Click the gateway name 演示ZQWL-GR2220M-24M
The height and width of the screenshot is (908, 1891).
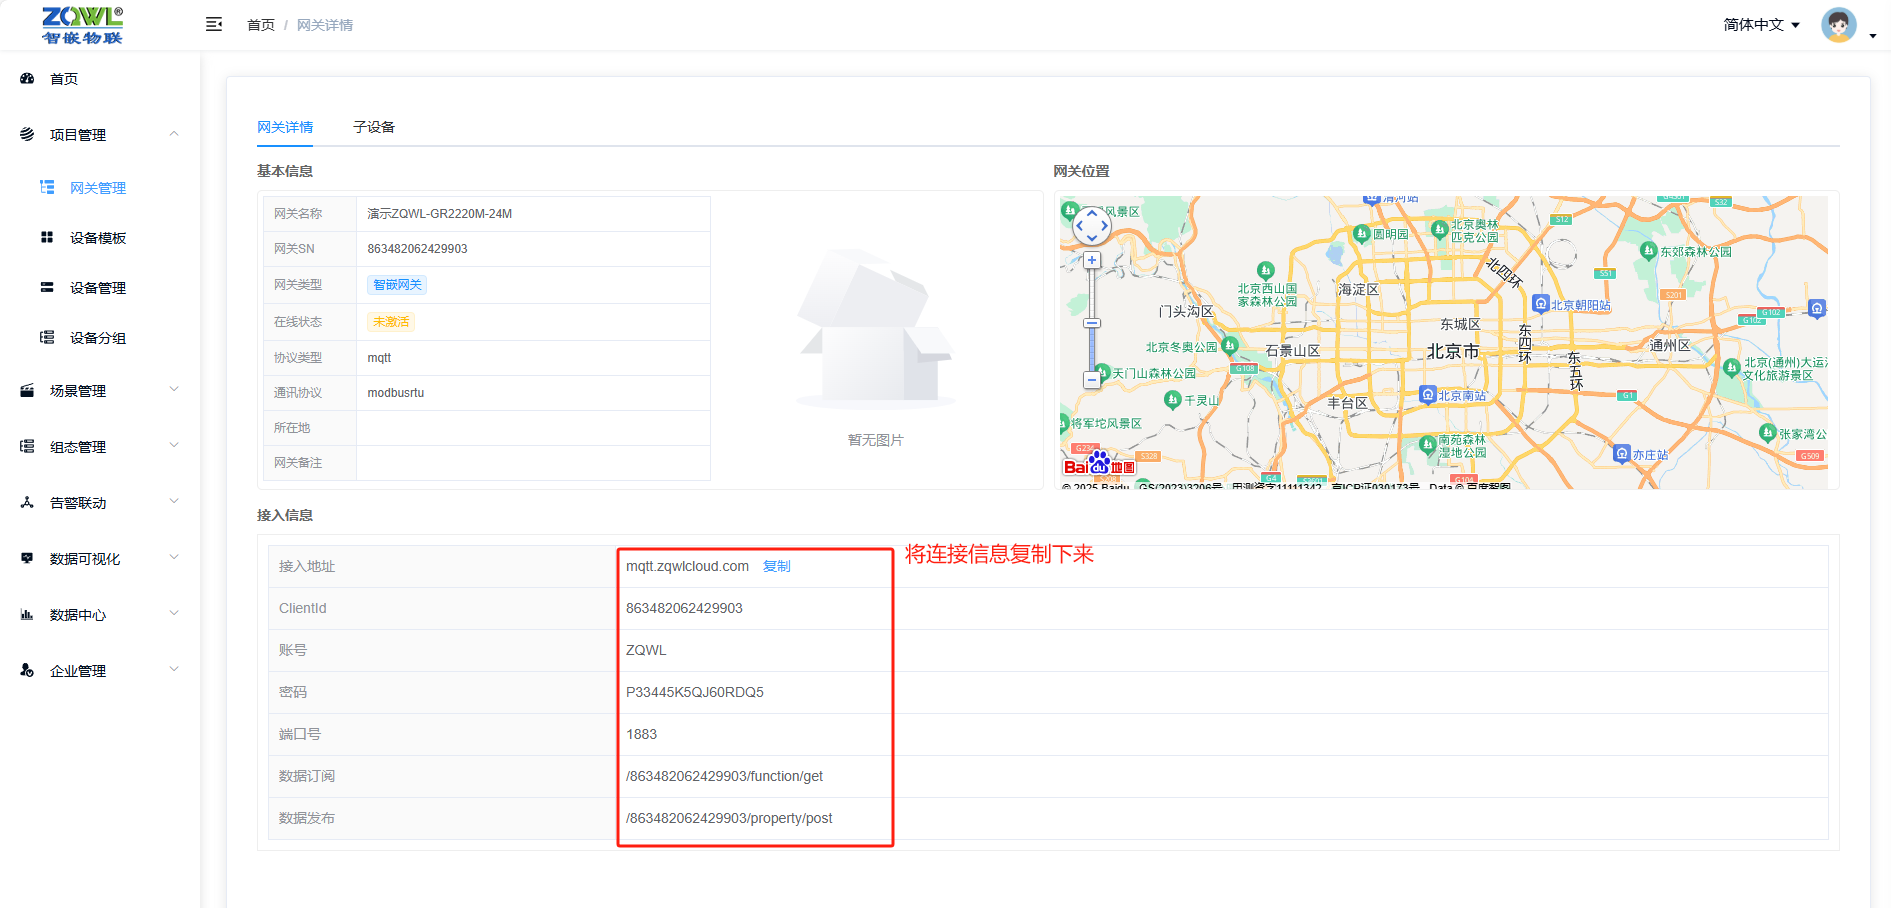point(439,214)
